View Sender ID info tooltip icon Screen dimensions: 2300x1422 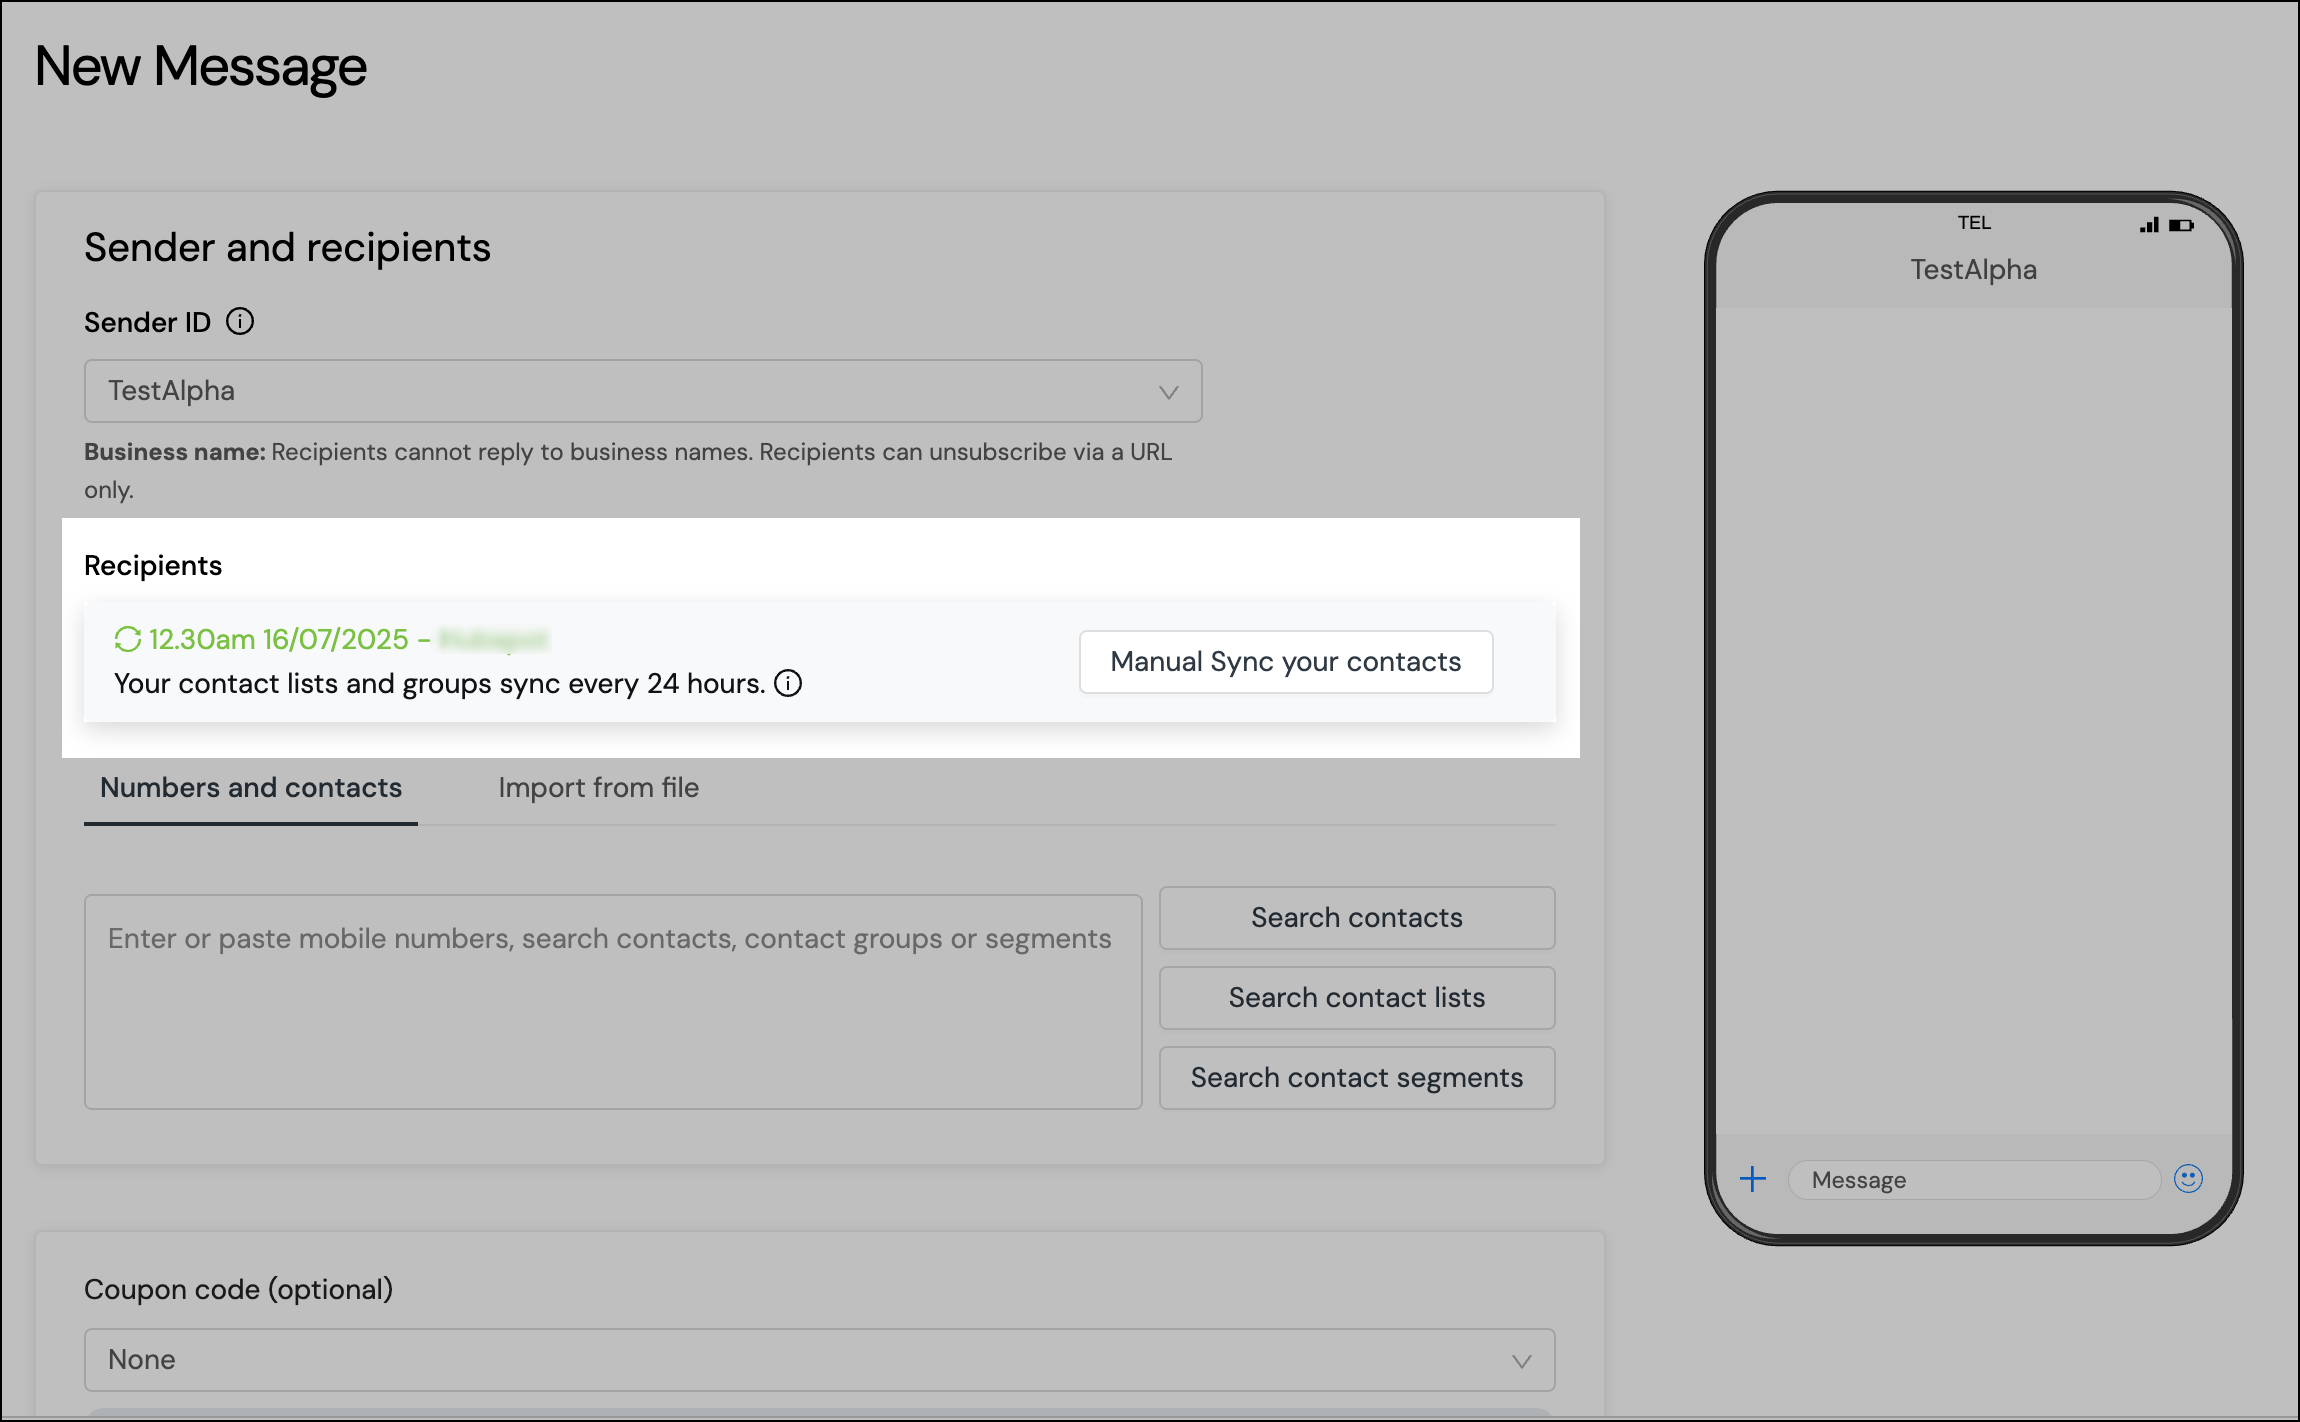[x=239, y=321]
